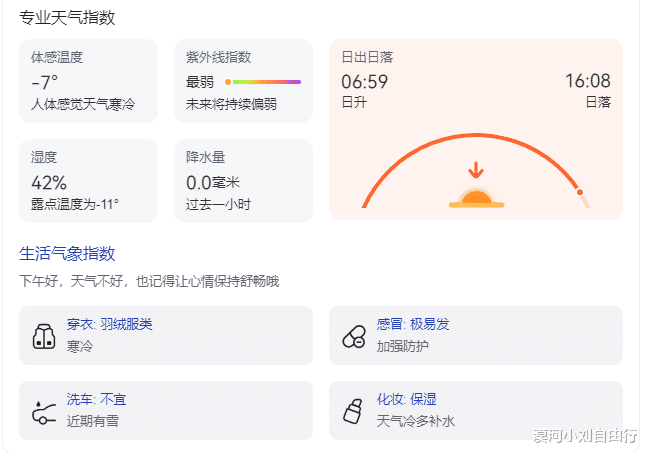645x453 pixels.
Task: Click the makeup lotion bottle icon
Action: point(352,410)
